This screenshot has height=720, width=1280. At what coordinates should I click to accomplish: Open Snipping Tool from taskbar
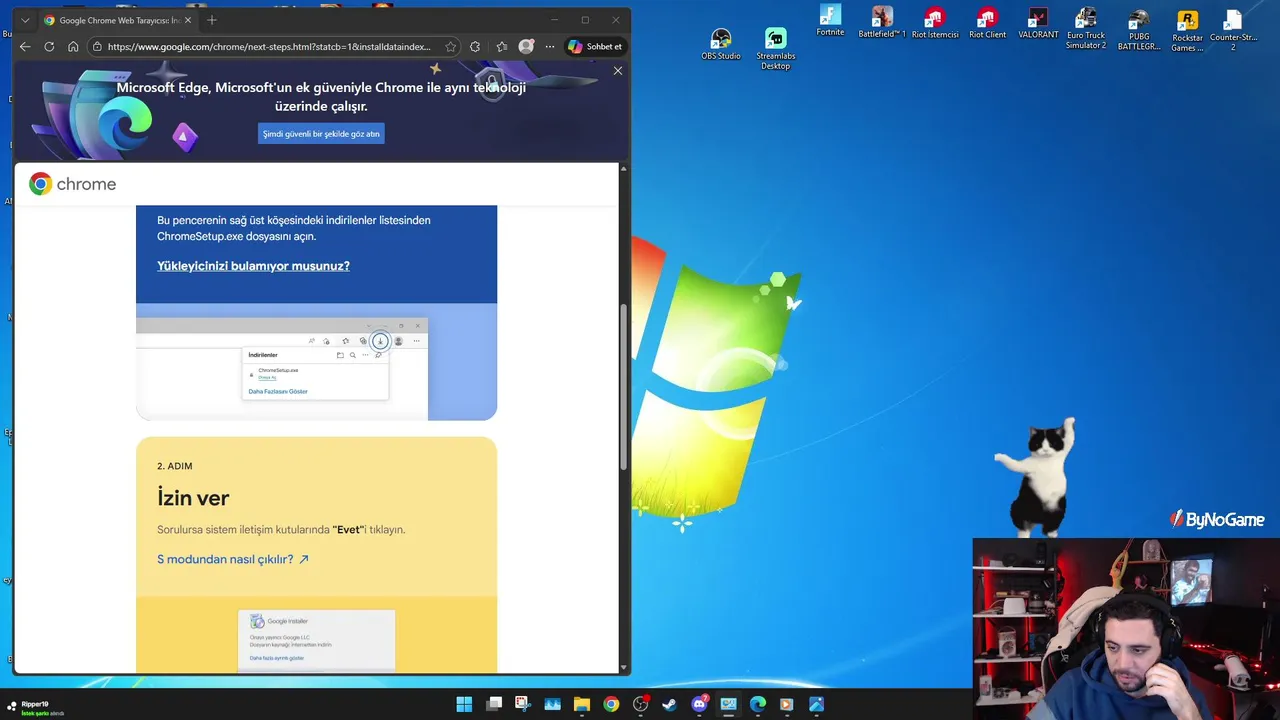pyautogui.click(x=522, y=704)
